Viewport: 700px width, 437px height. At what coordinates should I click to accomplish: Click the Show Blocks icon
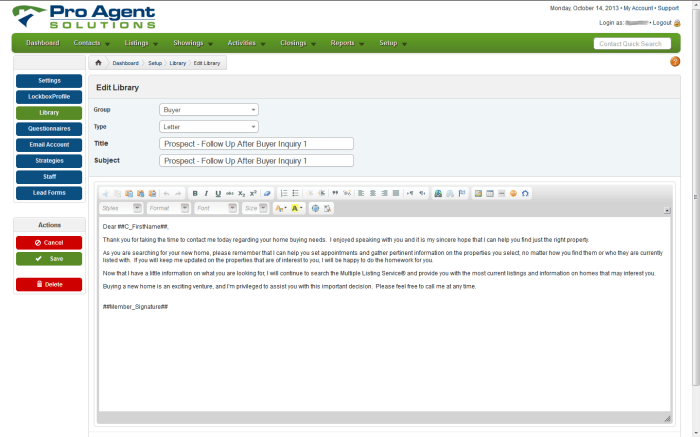327,208
